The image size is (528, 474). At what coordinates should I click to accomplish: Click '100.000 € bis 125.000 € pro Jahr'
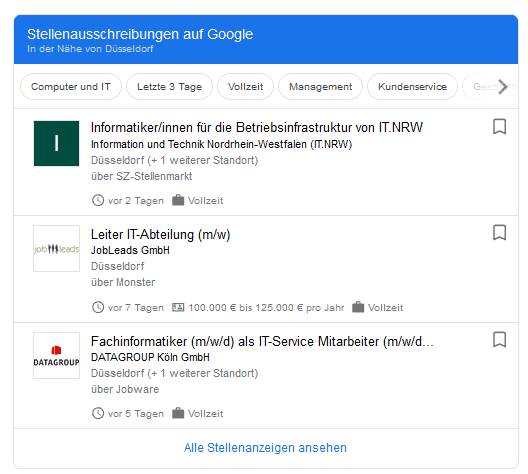pos(266,308)
